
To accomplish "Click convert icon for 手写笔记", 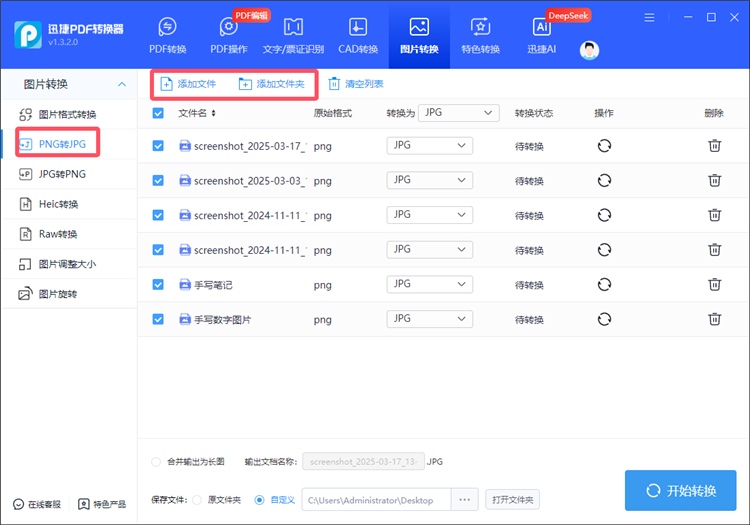I will click(x=604, y=284).
